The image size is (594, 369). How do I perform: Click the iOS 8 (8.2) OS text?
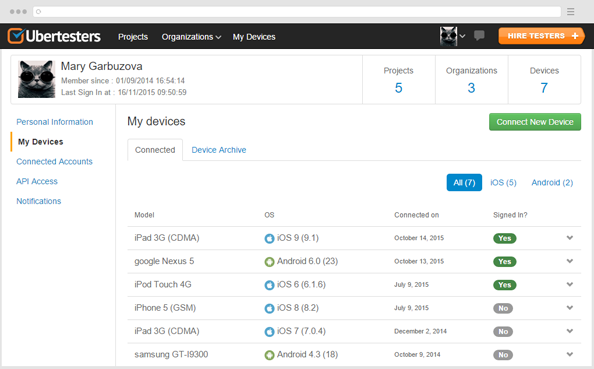pos(298,308)
